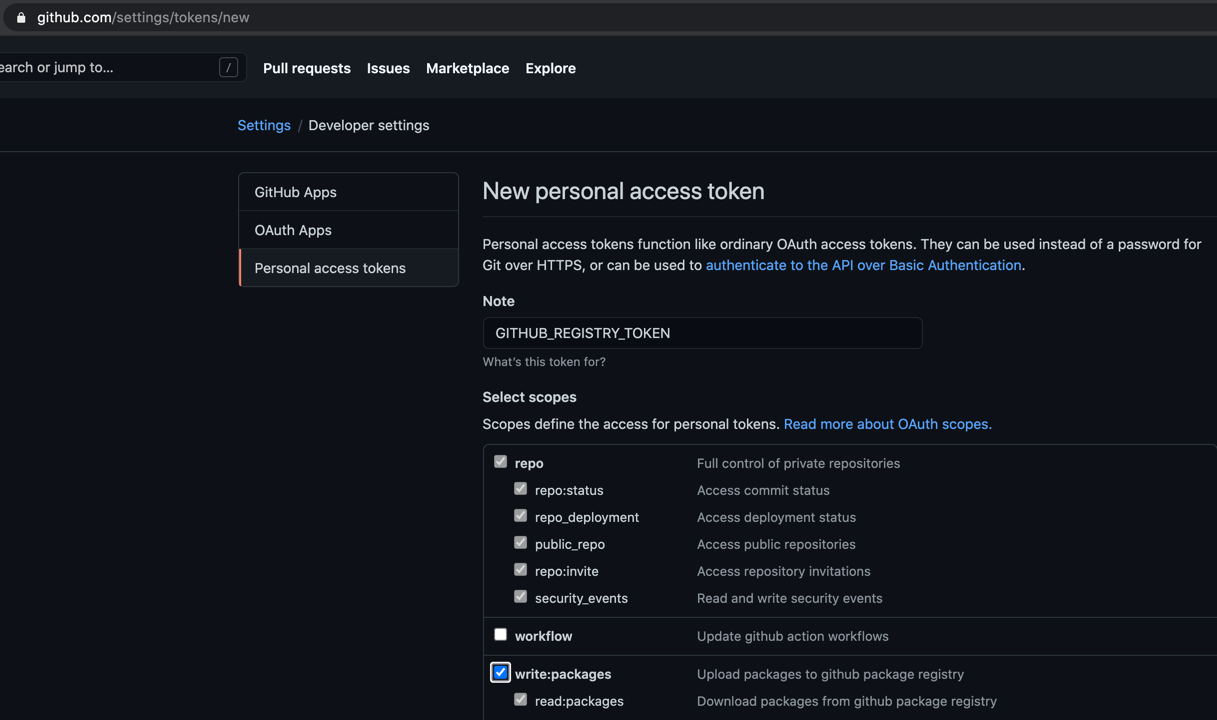Click the write:packages label
The width and height of the screenshot is (1217, 720).
tap(563, 674)
